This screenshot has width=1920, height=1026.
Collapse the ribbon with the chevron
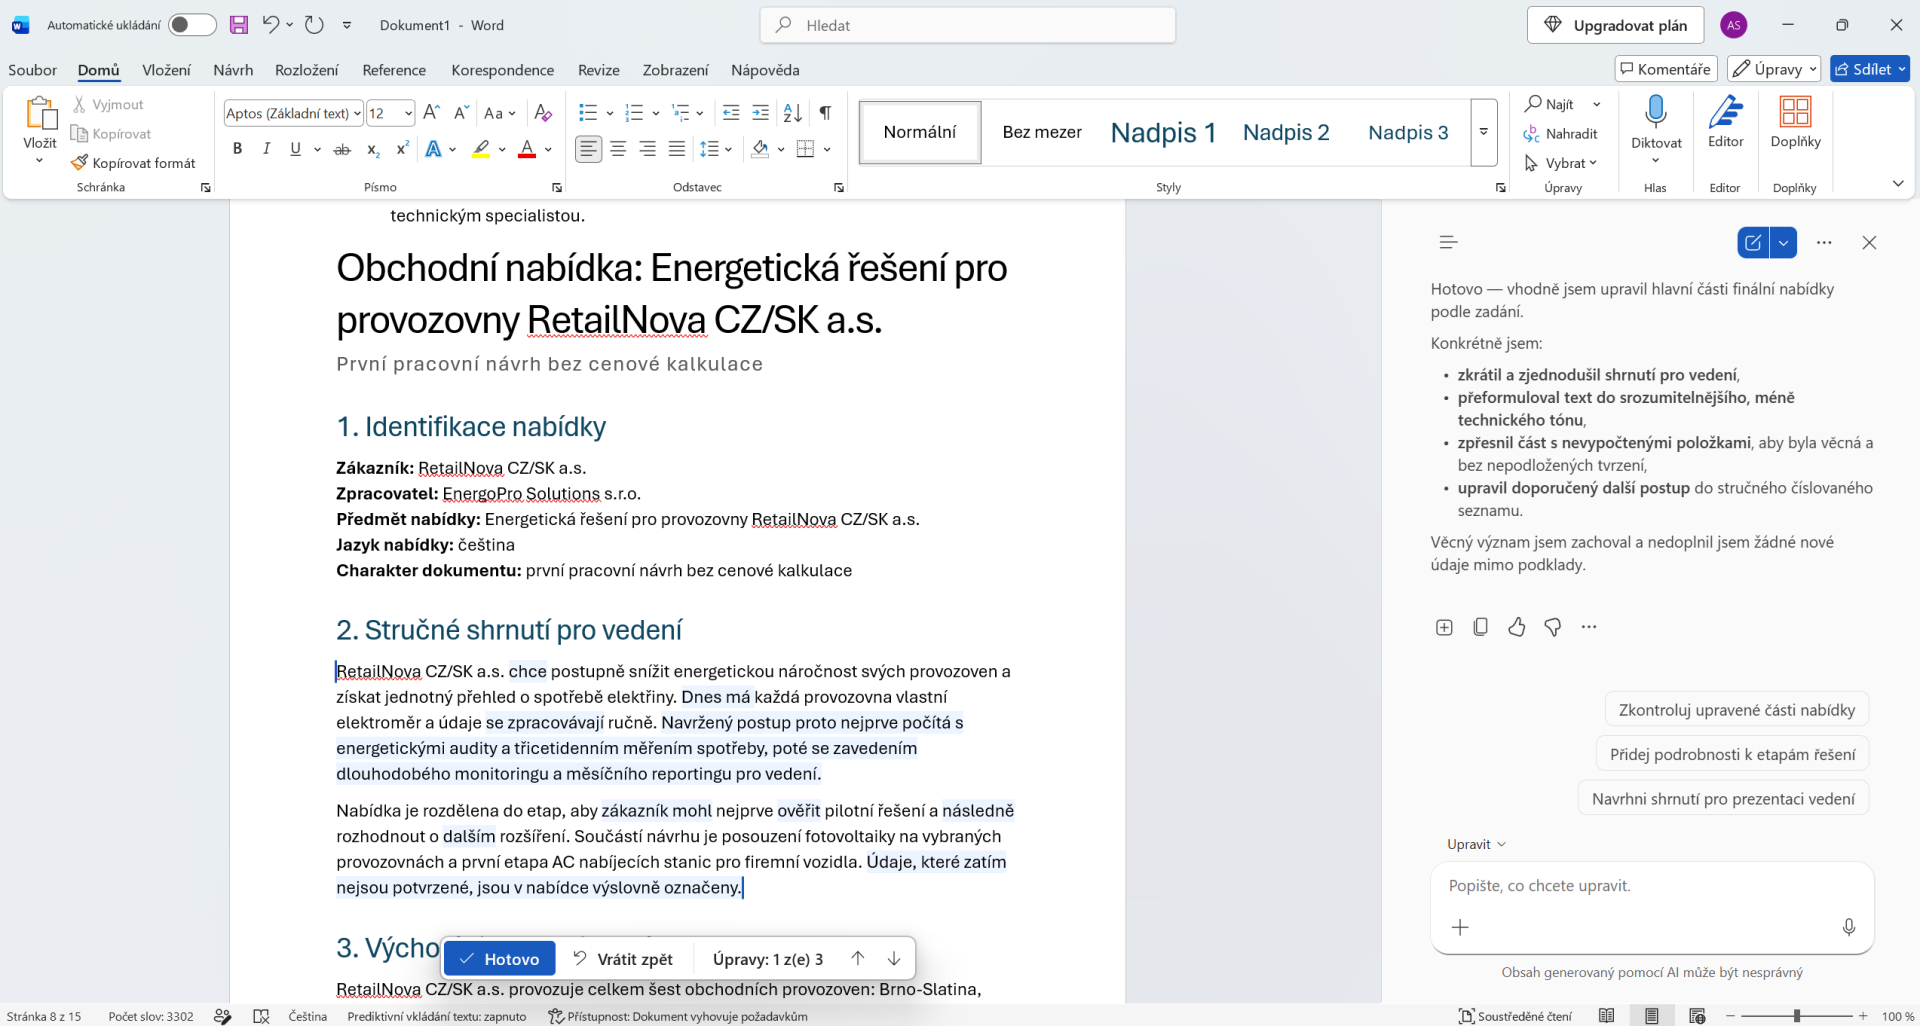tap(1897, 183)
